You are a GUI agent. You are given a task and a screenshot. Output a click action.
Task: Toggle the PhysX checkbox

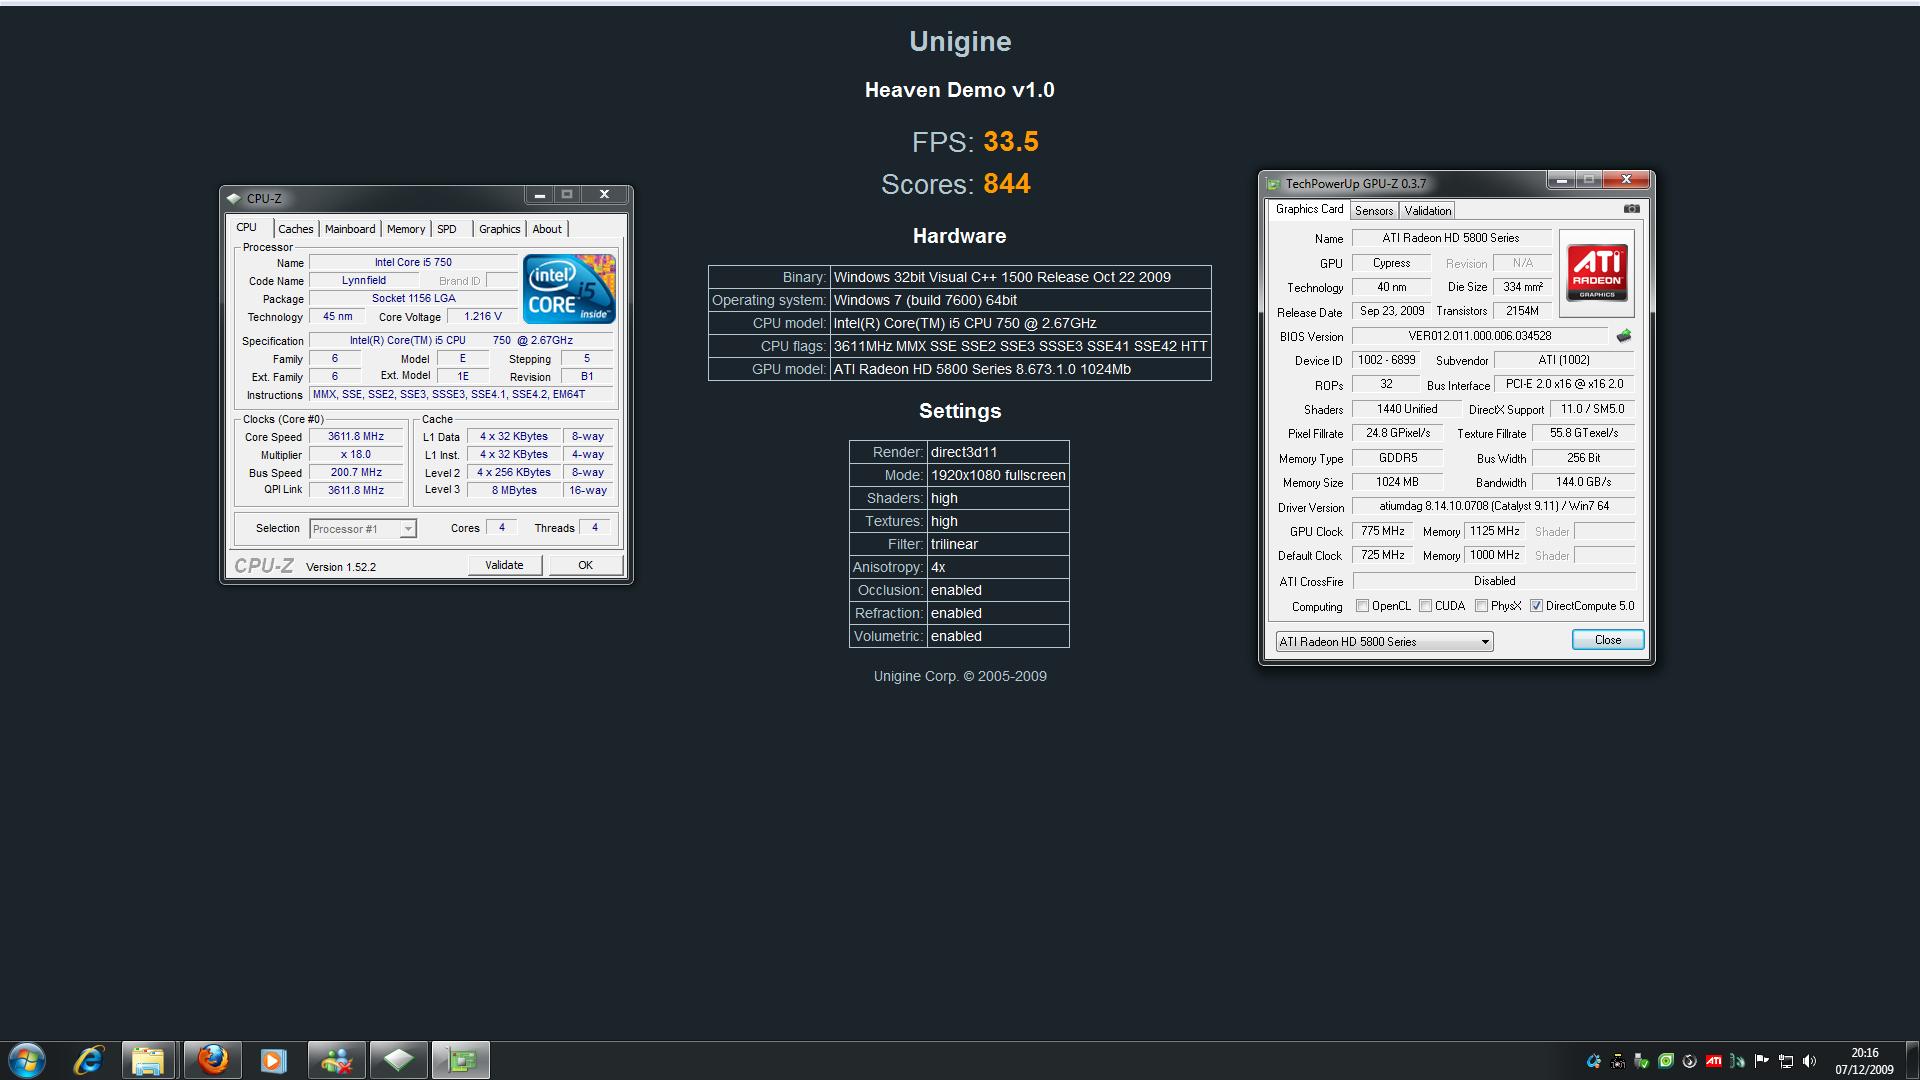[x=1481, y=606]
